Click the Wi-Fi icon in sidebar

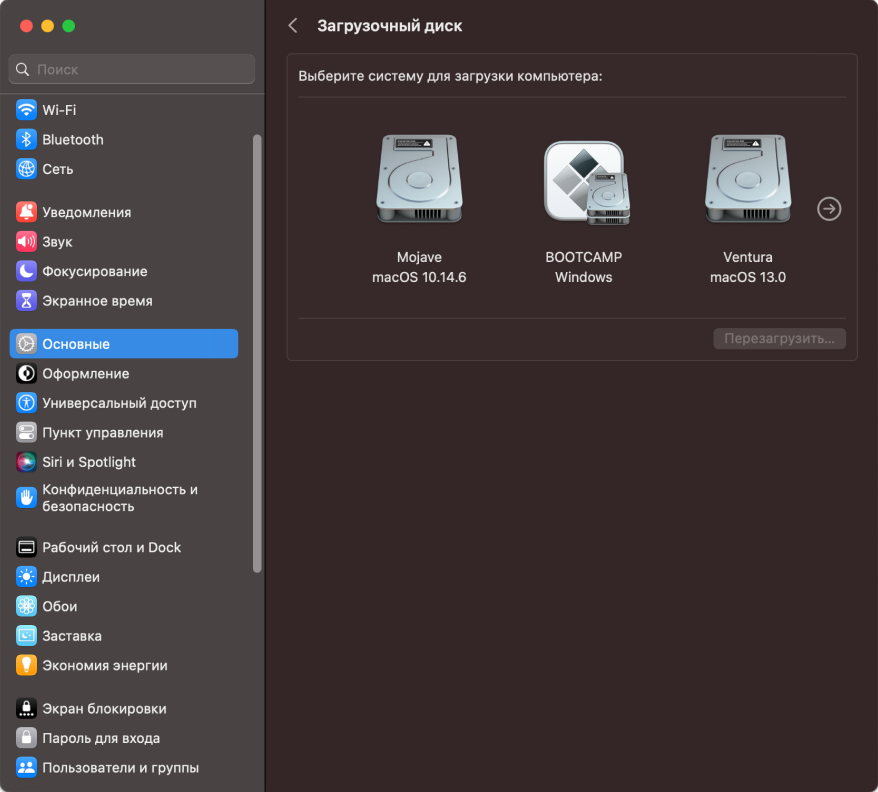pos(26,110)
